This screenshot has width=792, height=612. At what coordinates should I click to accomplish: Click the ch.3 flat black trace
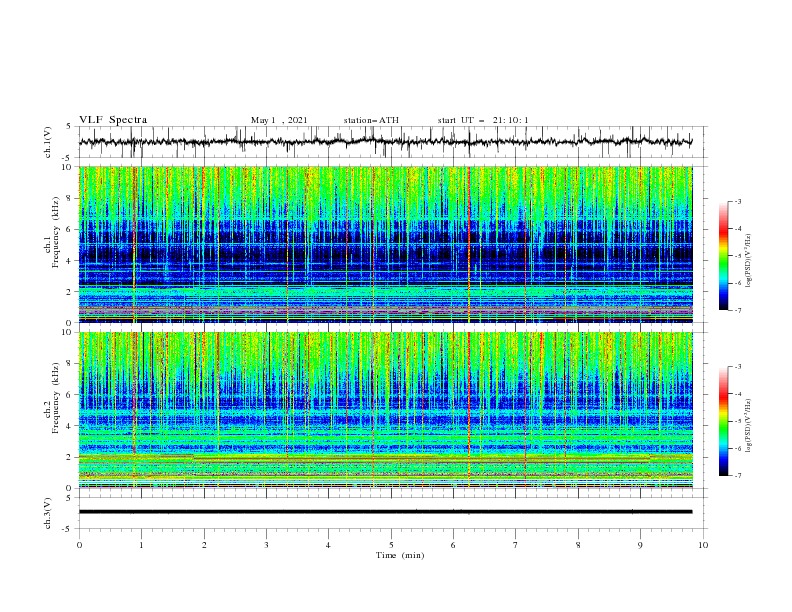[386, 512]
